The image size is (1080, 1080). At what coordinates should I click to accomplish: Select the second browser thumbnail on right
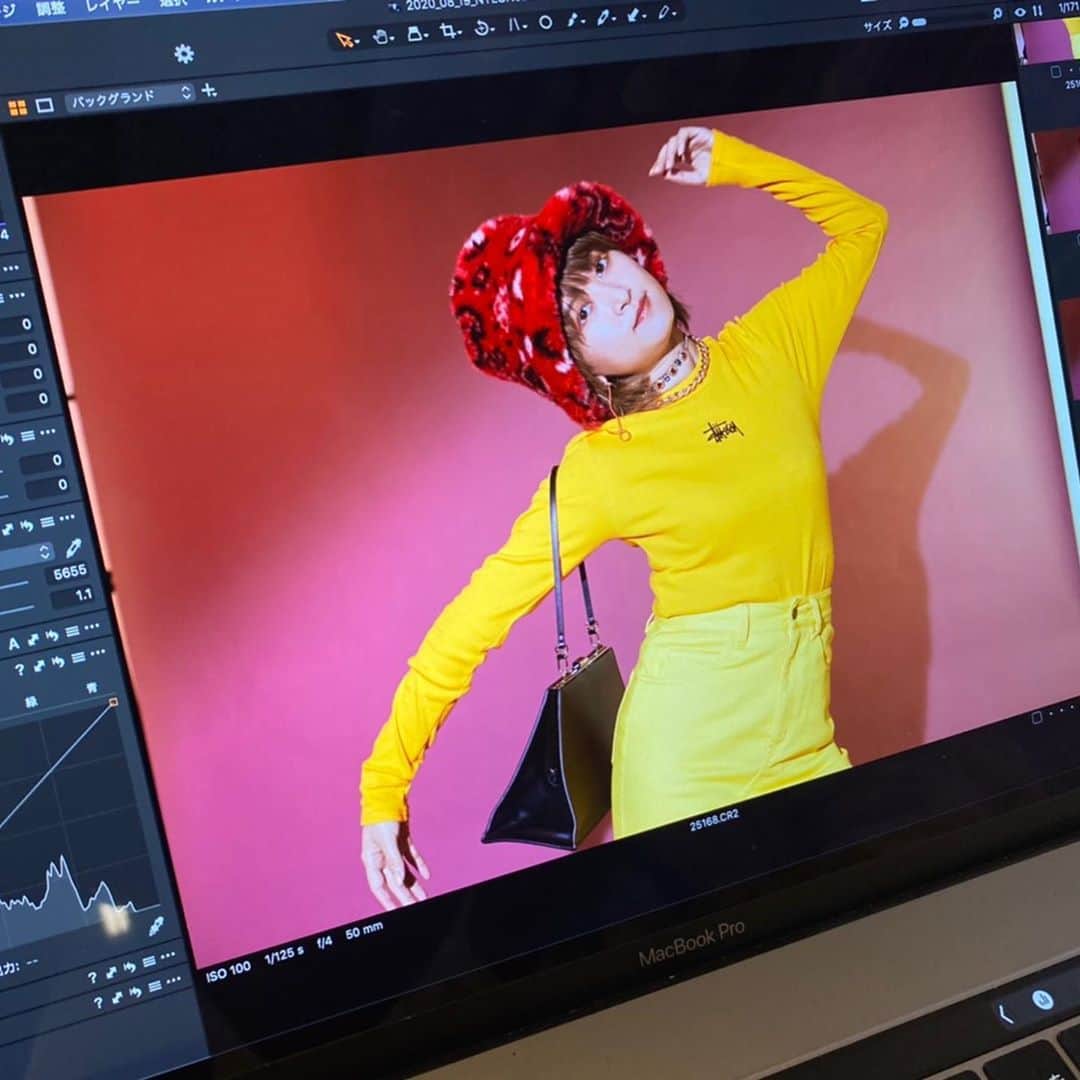(1057, 180)
